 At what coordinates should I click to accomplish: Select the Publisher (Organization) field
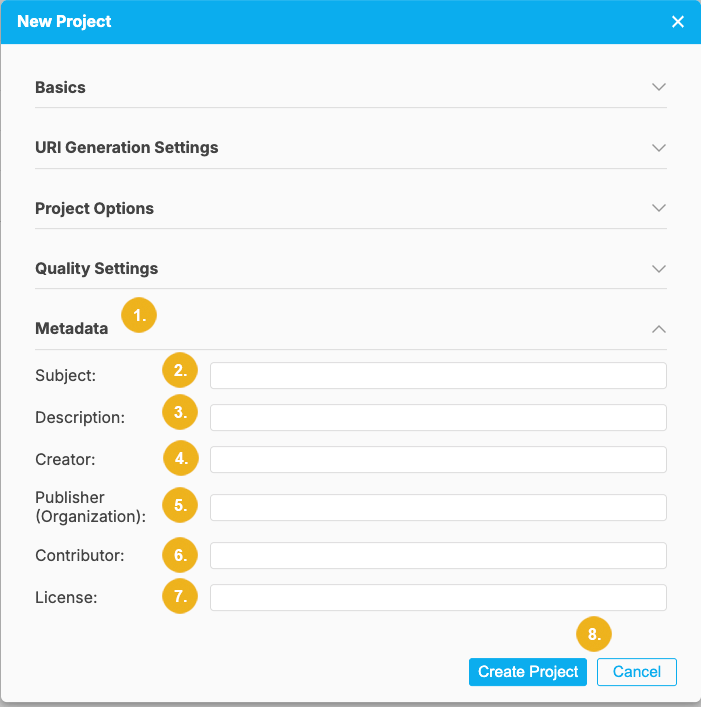click(438, 507)
